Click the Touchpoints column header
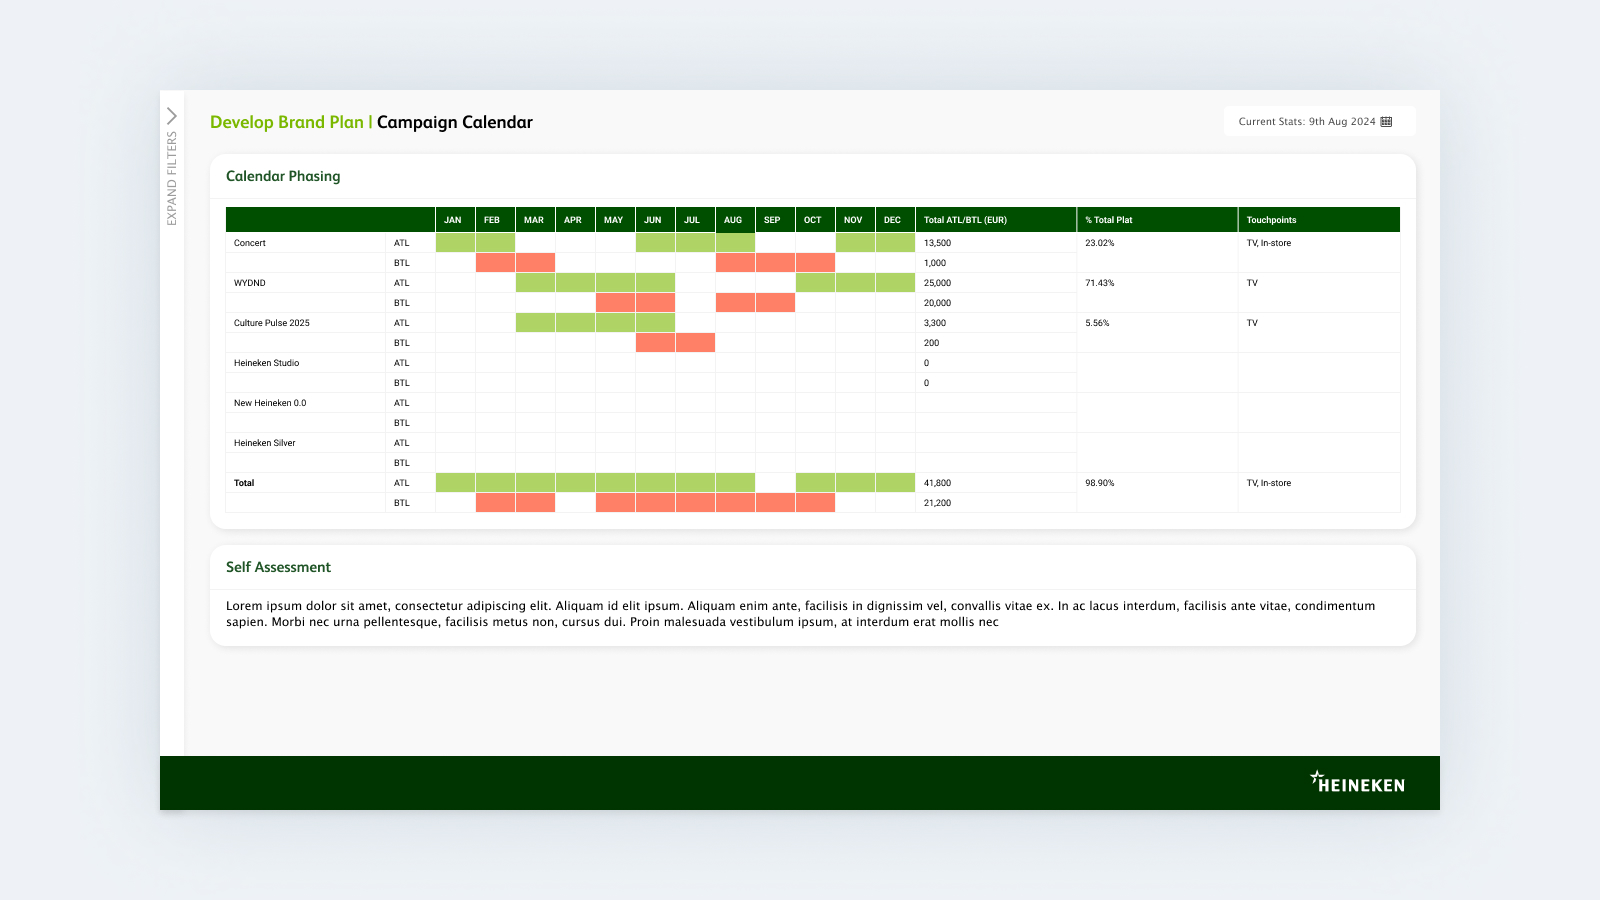Viewport: 1600px width, 900px height. click(x=1271, y=219)
